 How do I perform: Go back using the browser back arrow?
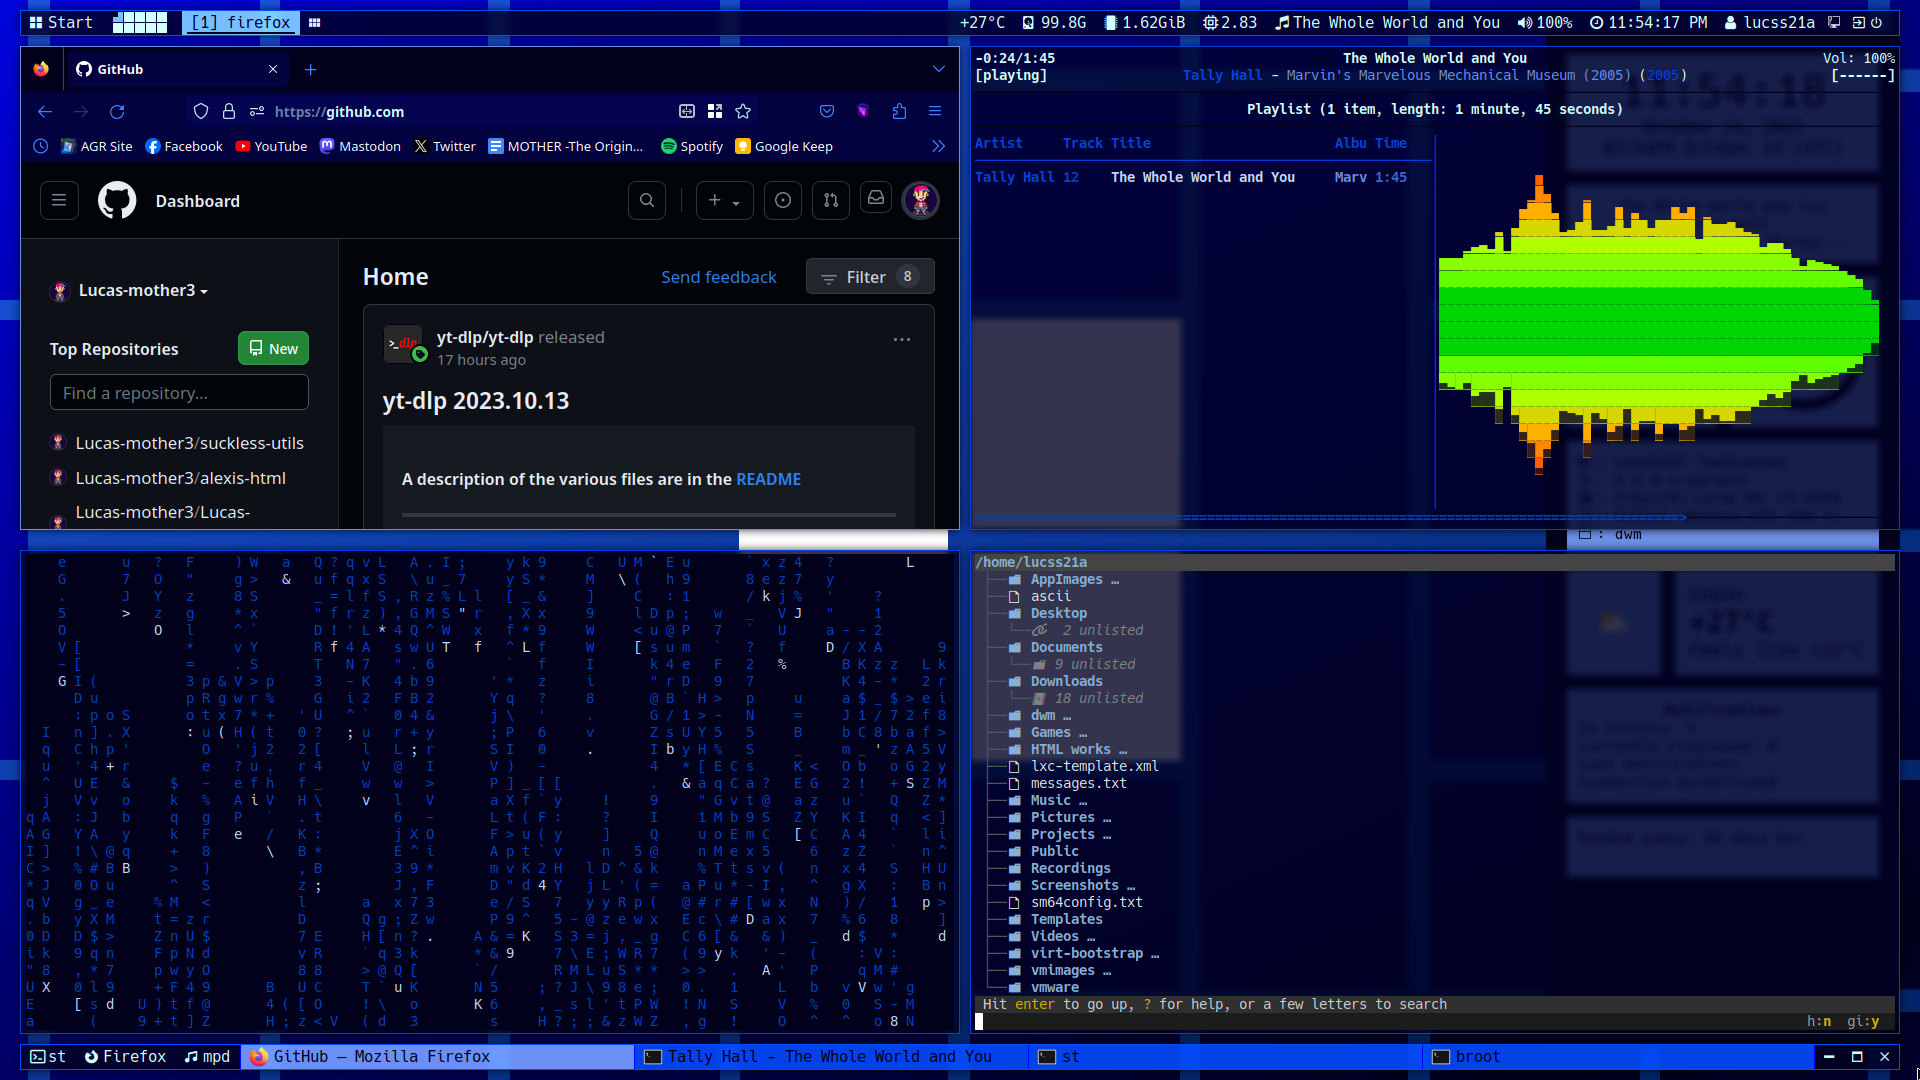[45, 112]
